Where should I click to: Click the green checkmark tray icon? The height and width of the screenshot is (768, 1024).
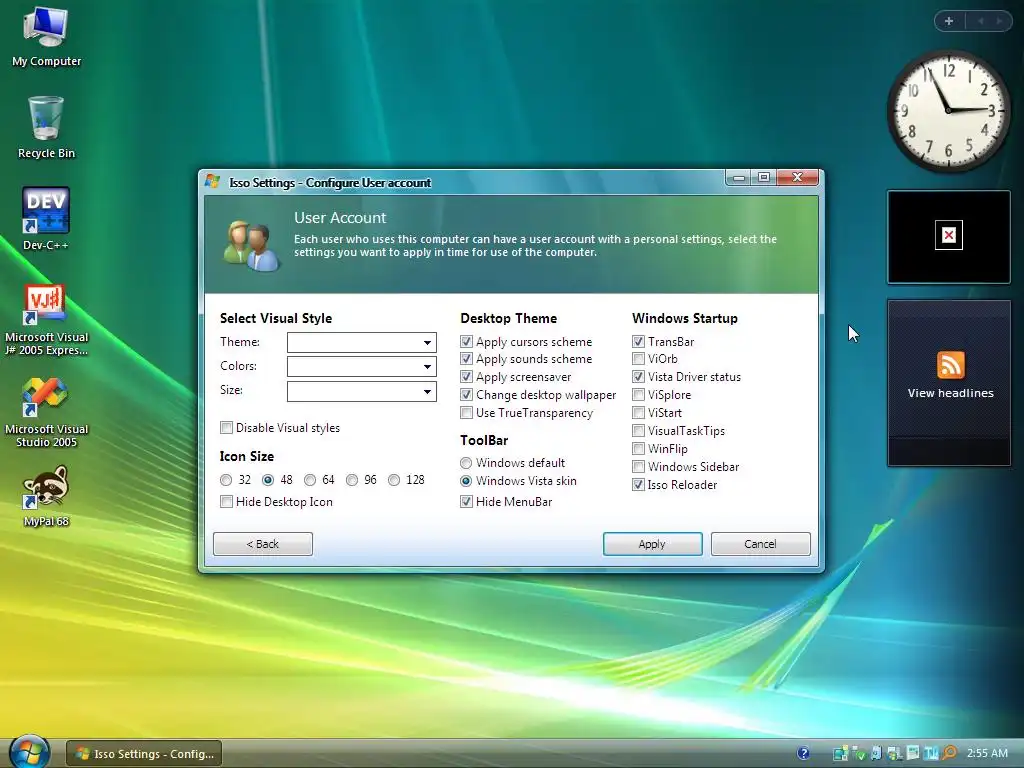[x=859, y=754]
